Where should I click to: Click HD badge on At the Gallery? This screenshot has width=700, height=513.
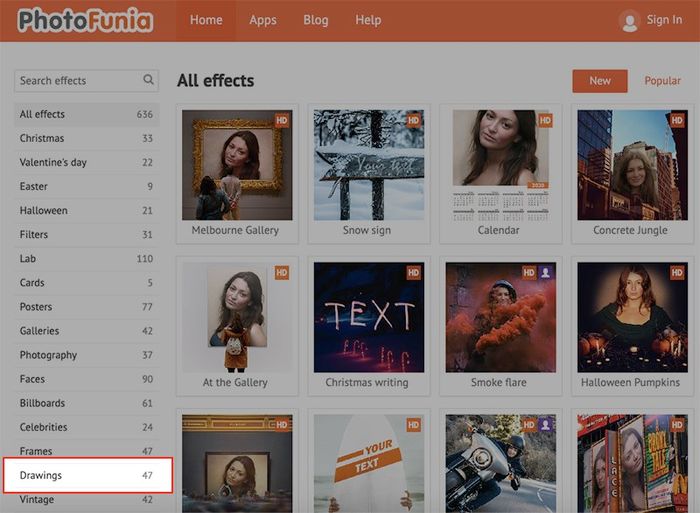(x=282, y=272)
